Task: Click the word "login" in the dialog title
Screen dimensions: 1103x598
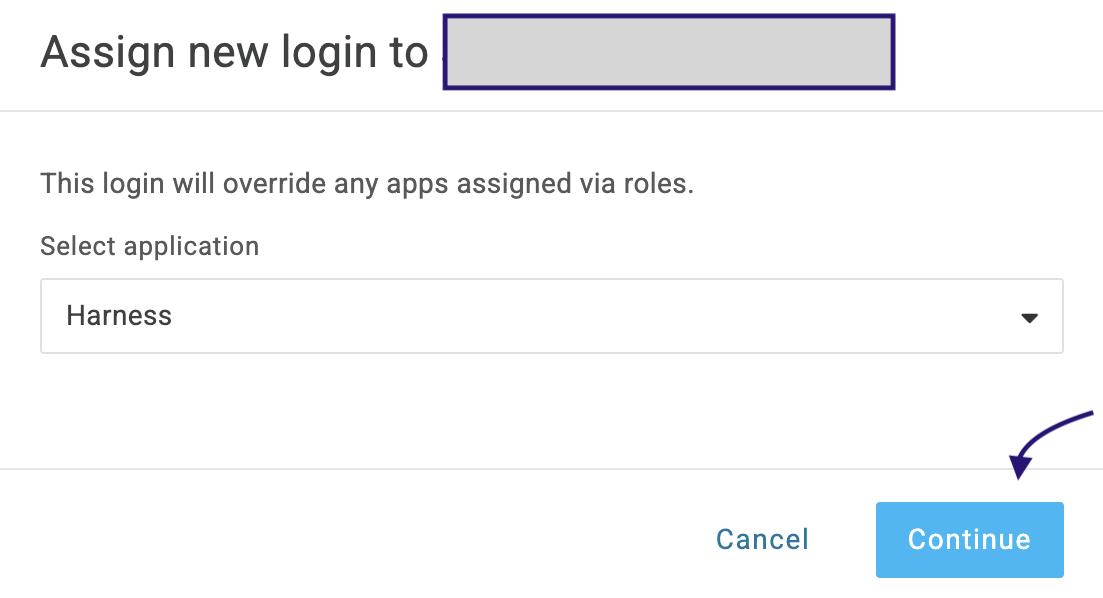Action: pyautogui.click(x=321, y=53)
